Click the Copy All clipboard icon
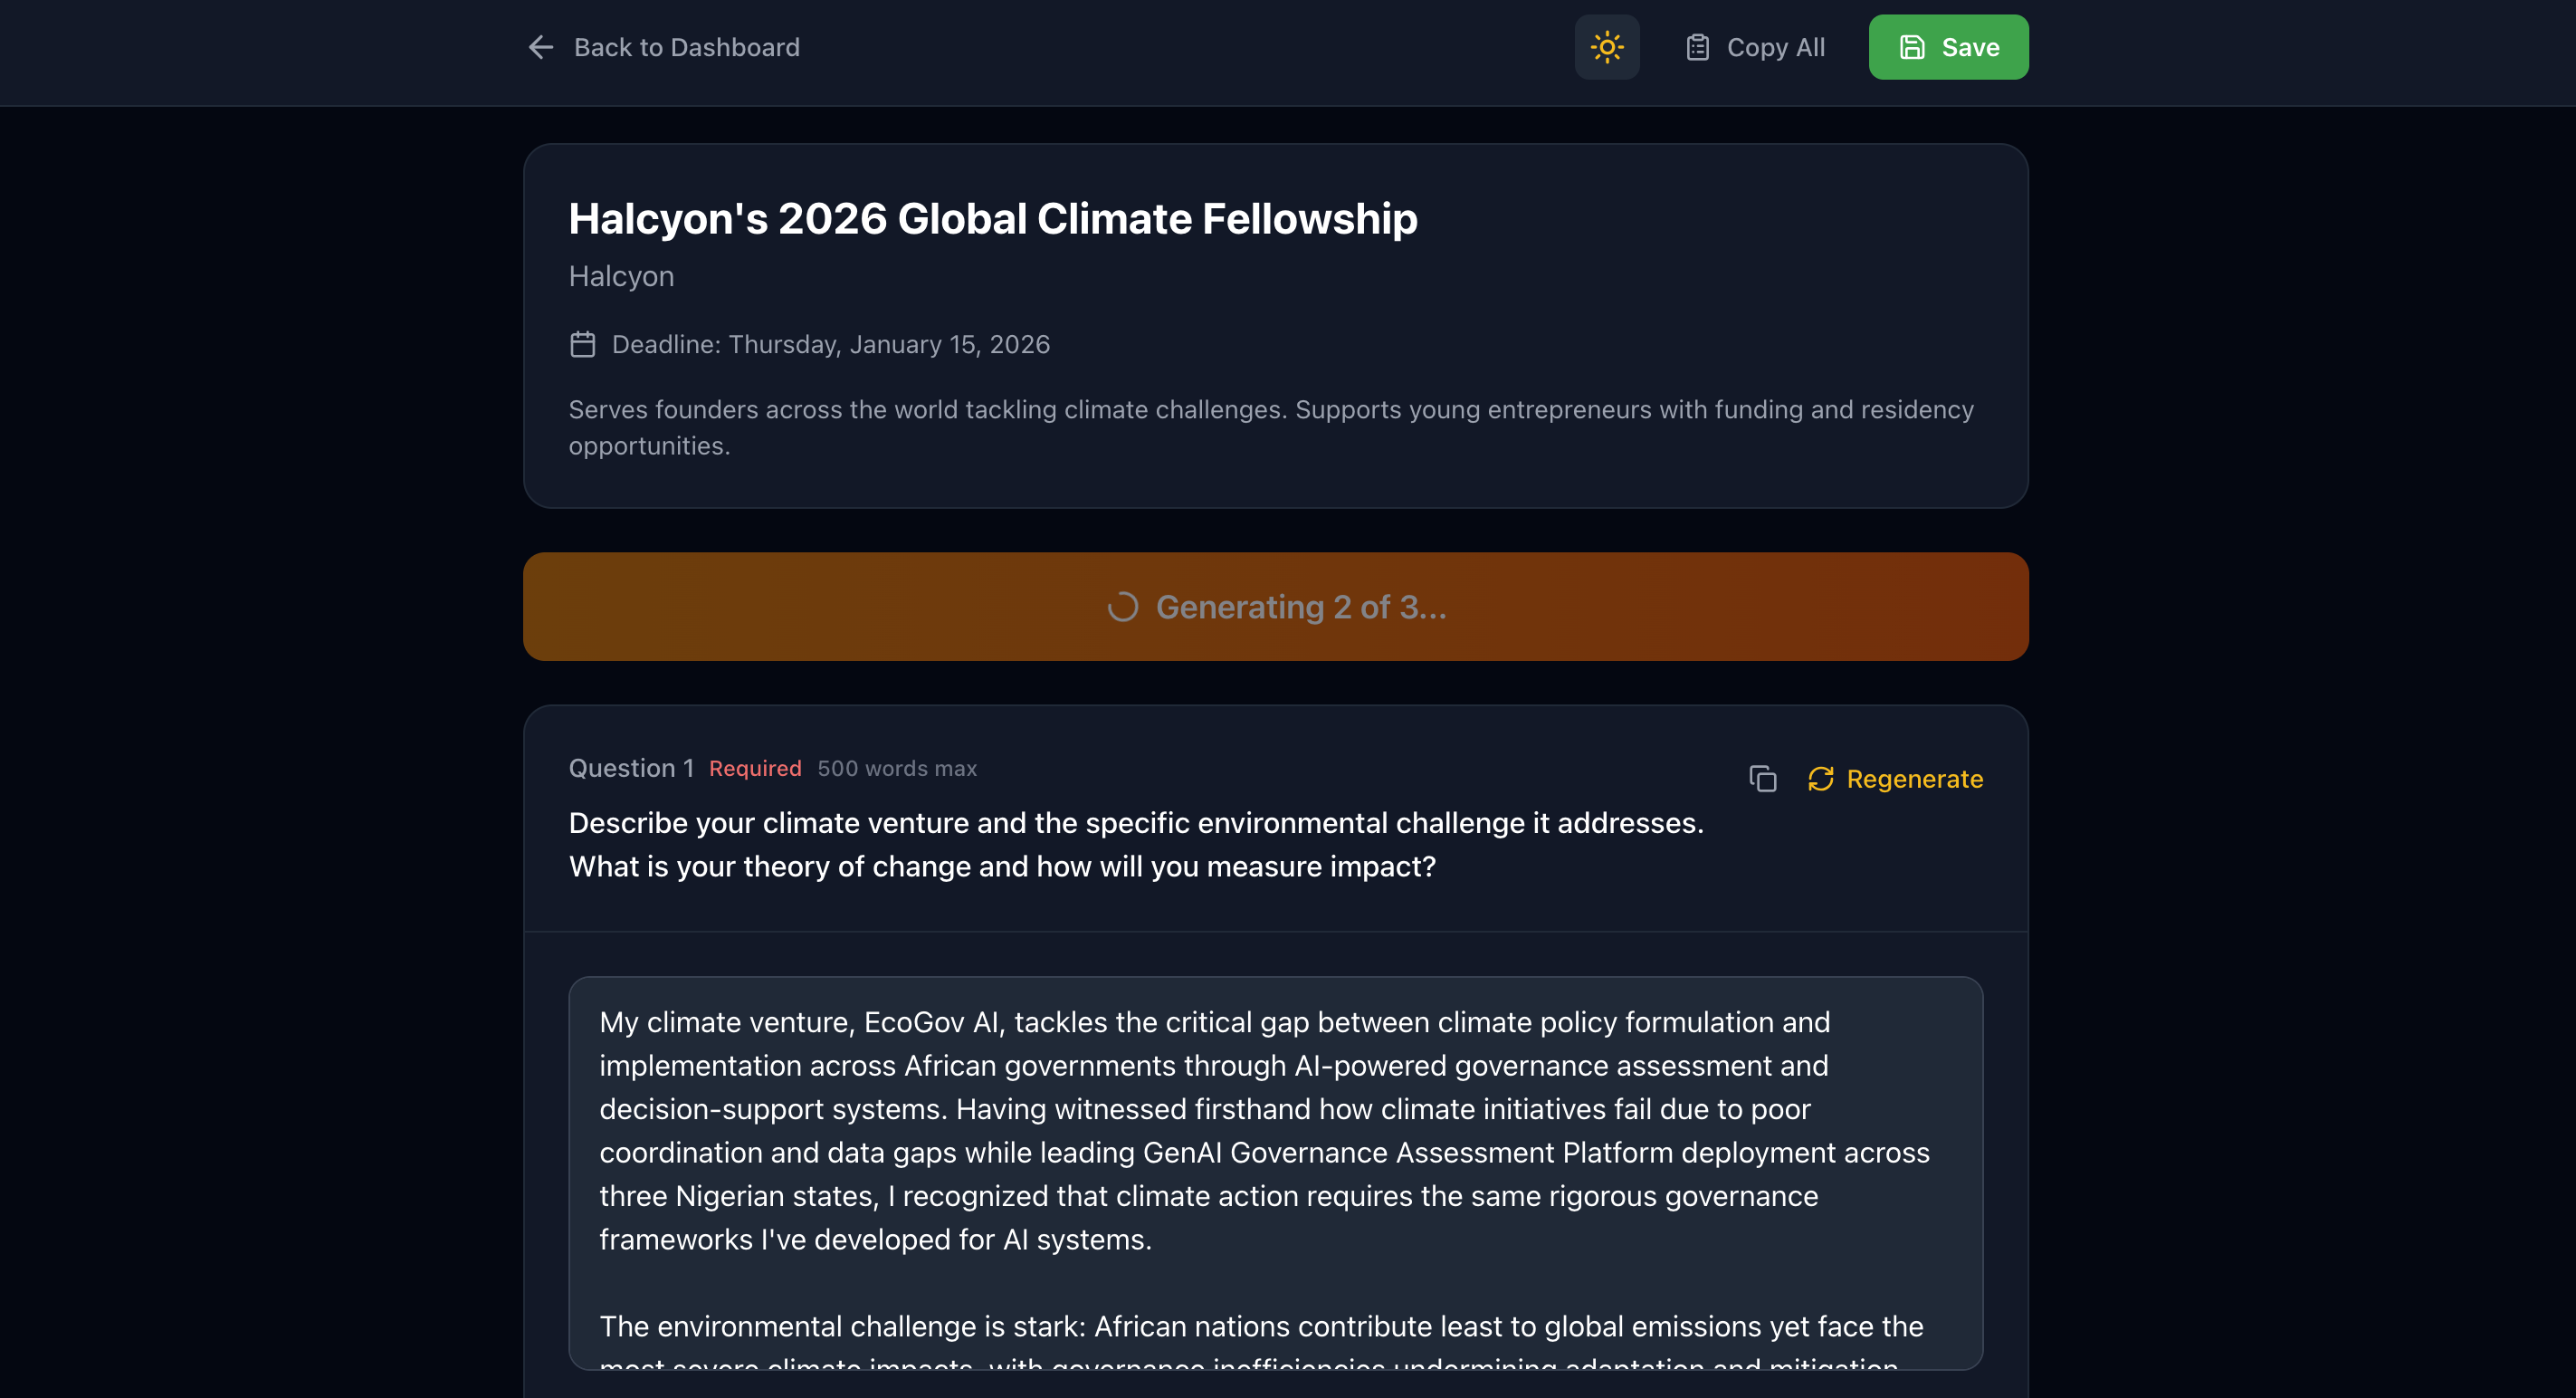This screenshot has width=2576, height=1398. 1697,47
